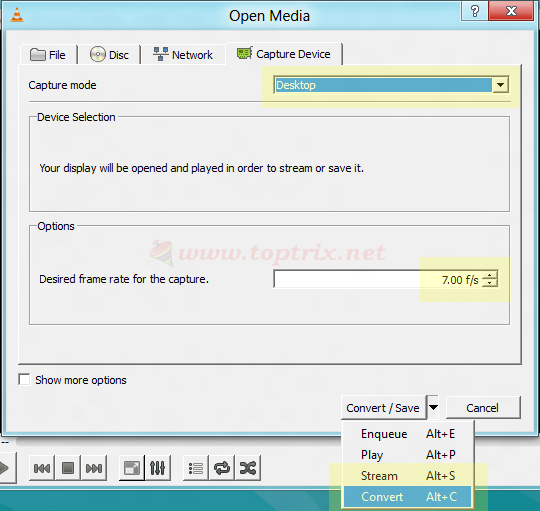Click the VLC cone icon in title bar
Image resolution: width=540 pixels, height=511 pixels.
(x=17, y=15)
